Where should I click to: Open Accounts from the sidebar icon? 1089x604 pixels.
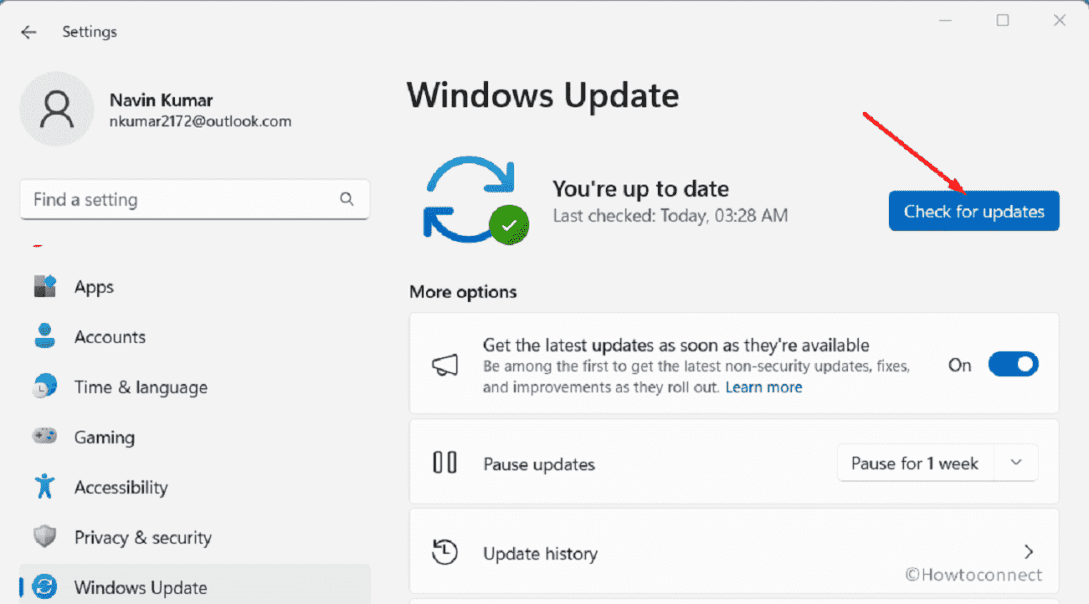45,336
